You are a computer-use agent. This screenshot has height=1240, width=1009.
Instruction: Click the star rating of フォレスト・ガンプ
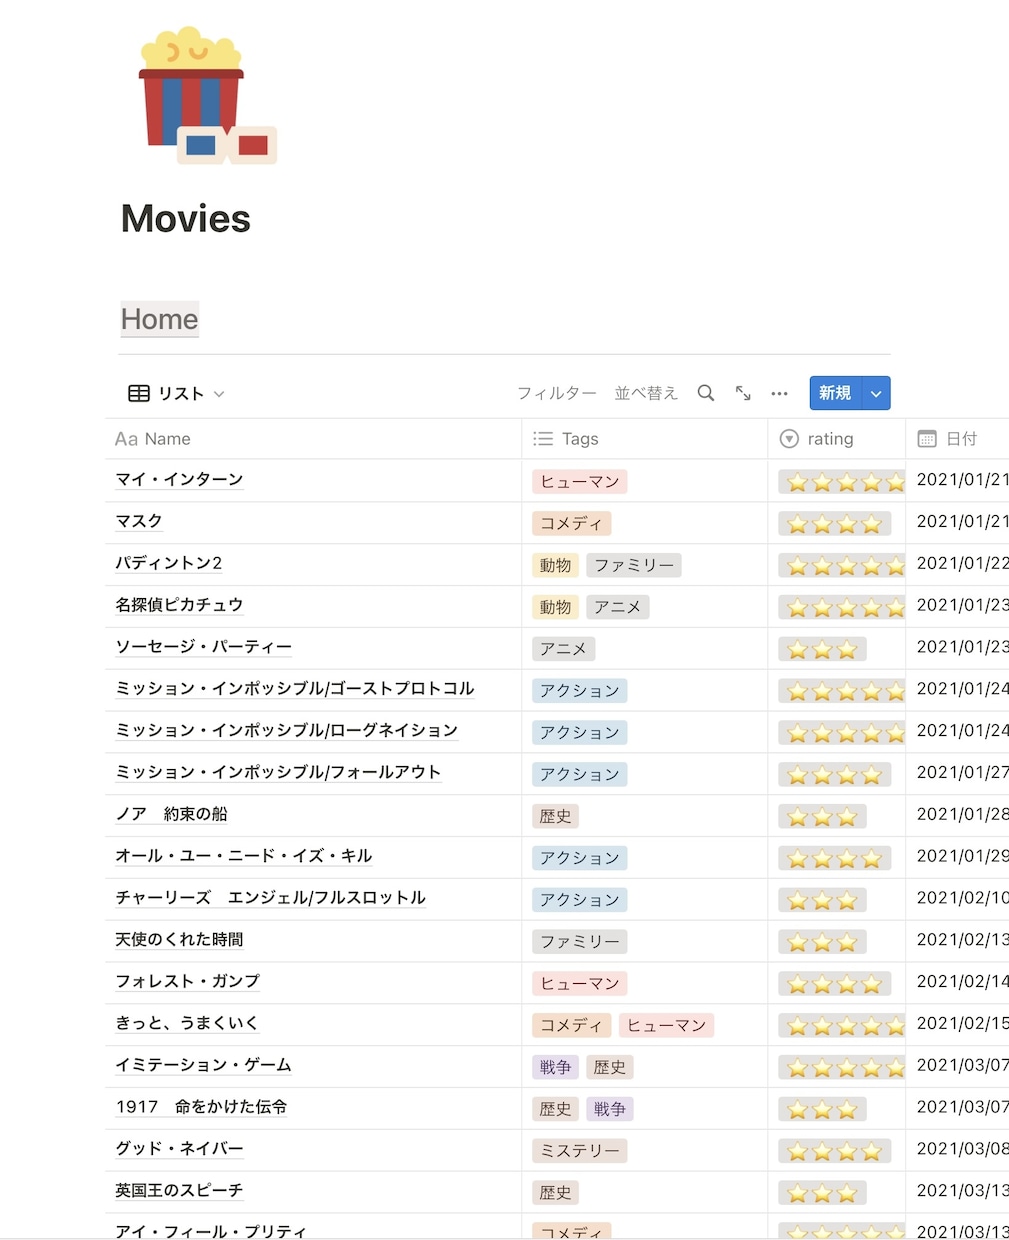(x=835, y=985)
